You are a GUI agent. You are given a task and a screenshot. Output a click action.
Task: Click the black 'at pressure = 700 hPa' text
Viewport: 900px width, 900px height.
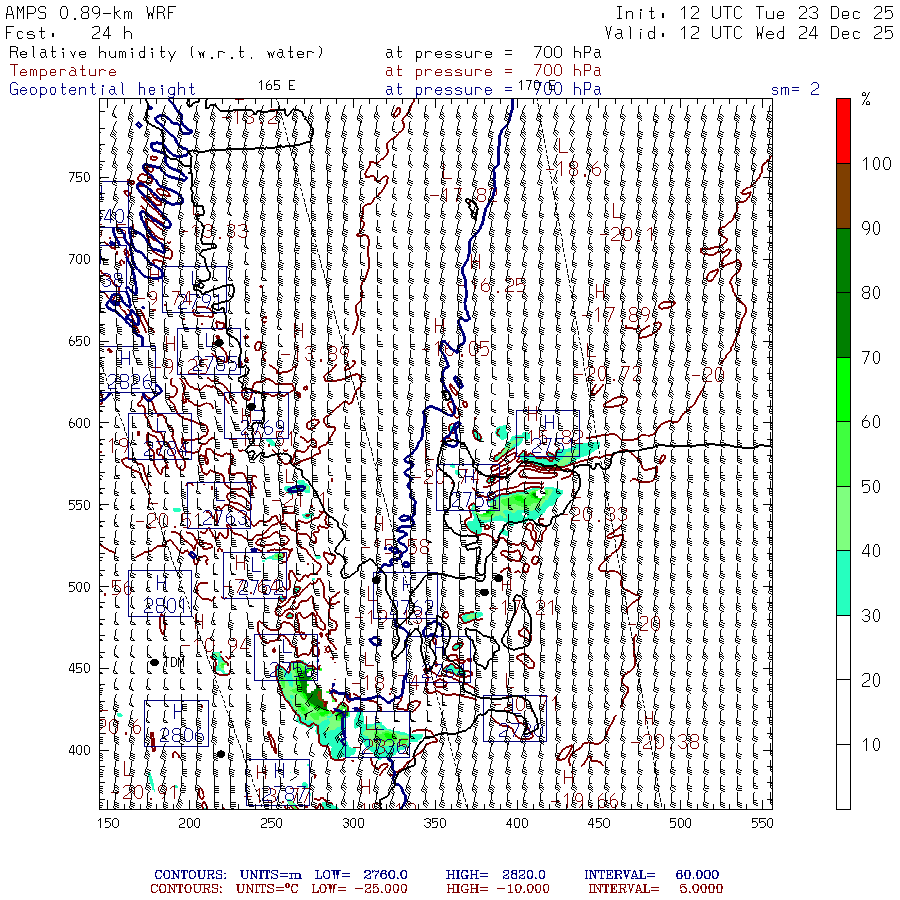pyautogui.click(x=493, y=53)
